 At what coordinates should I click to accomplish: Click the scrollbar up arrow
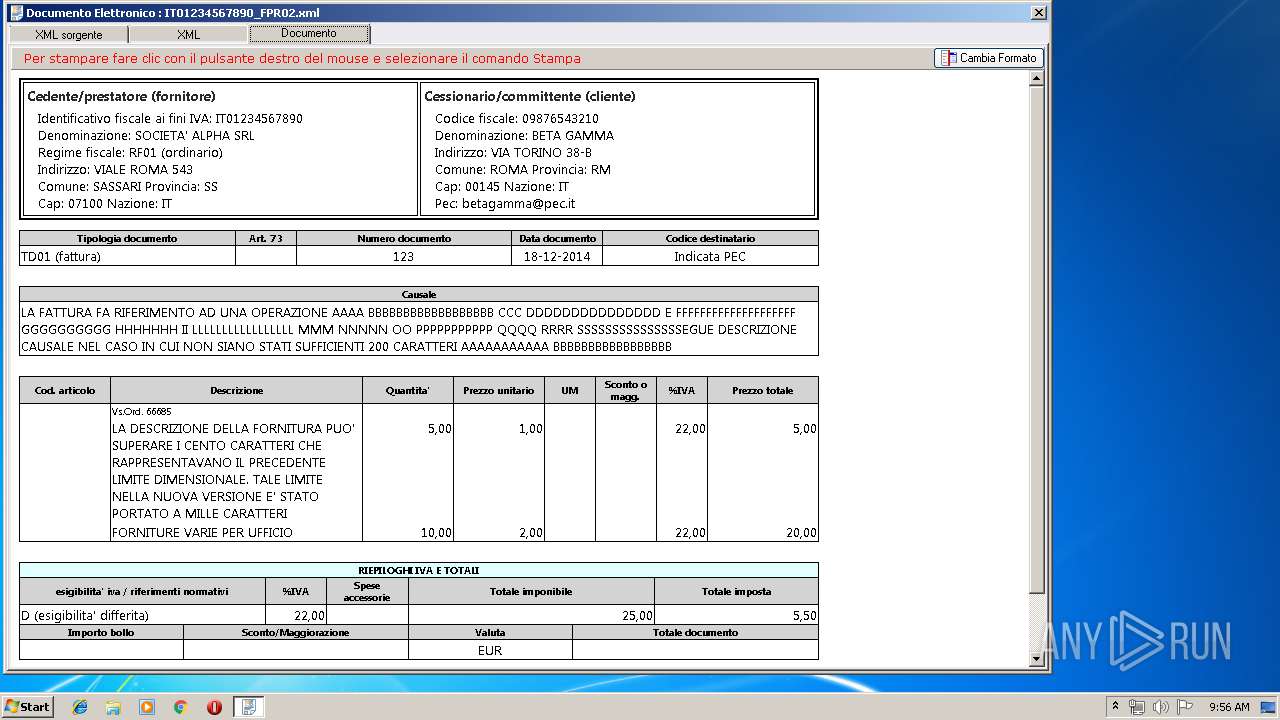point(1036,78)
